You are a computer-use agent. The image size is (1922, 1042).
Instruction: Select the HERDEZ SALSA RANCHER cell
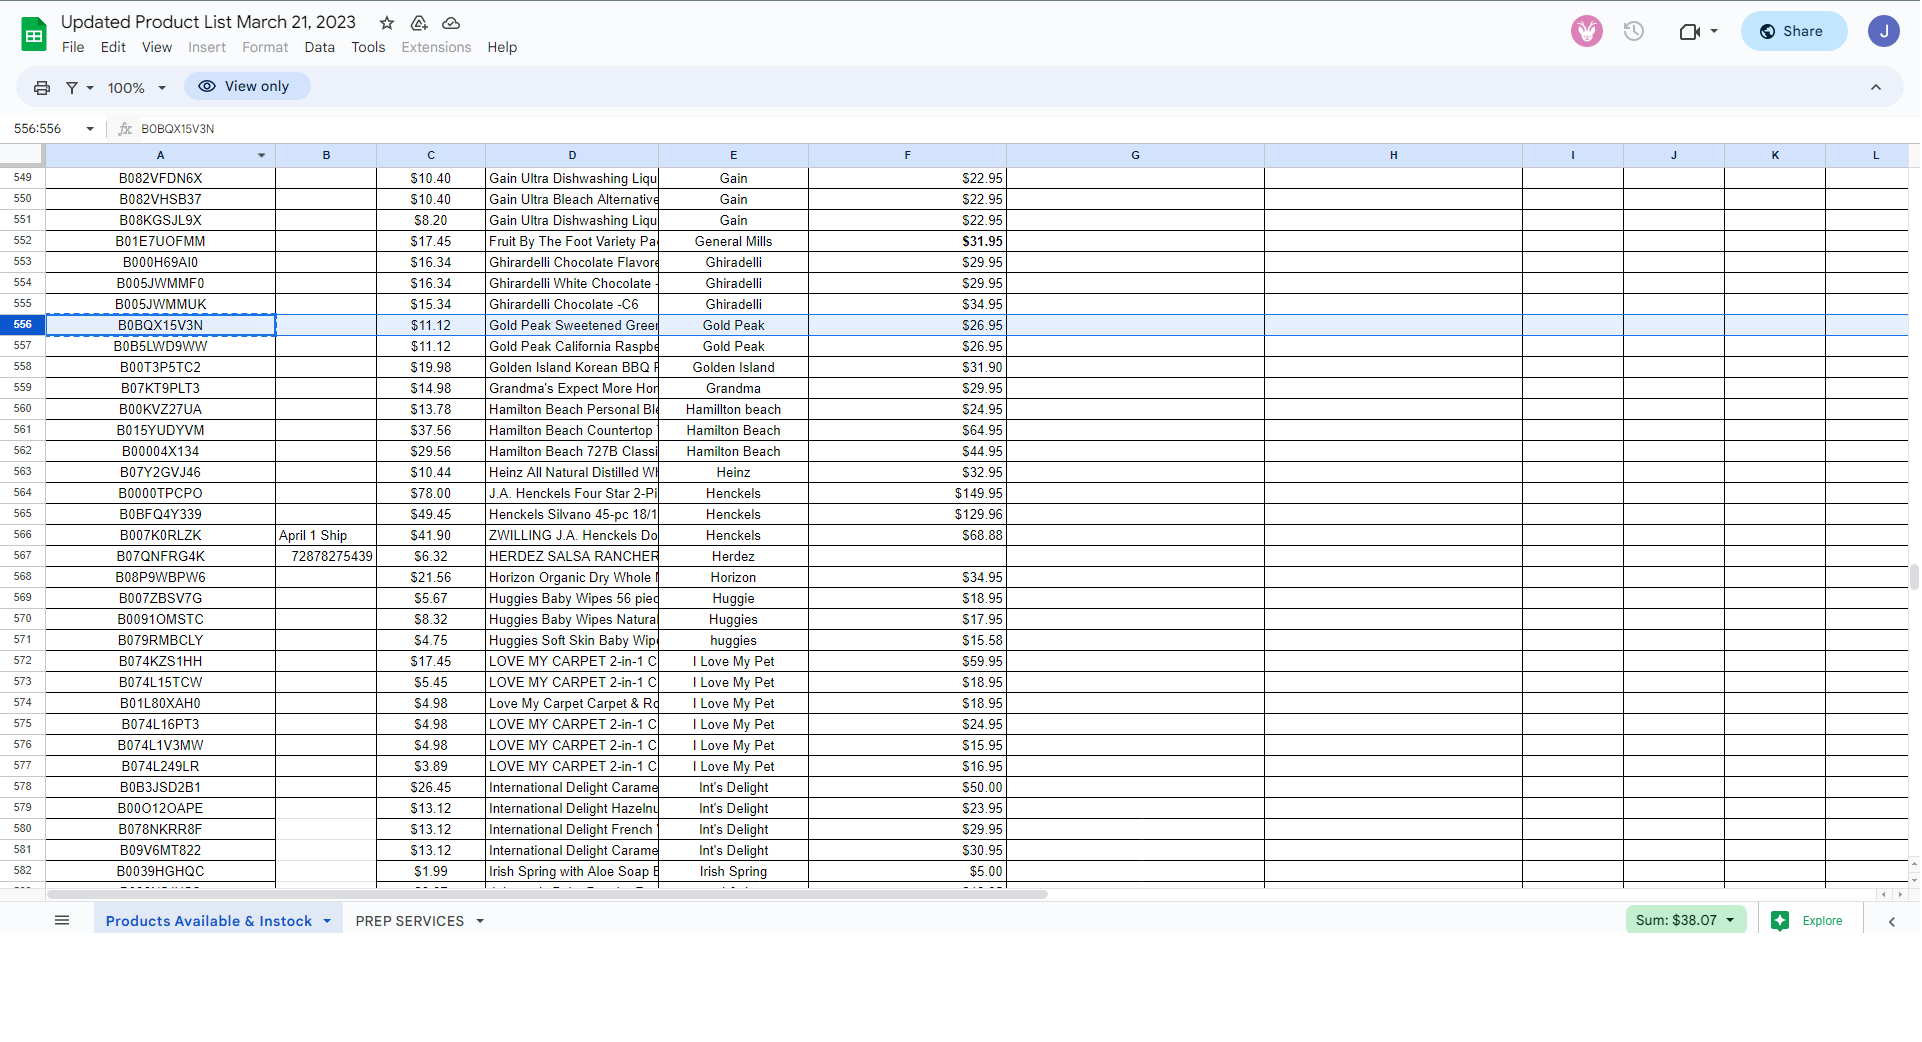pyautogui.click(x=572, y=557)
